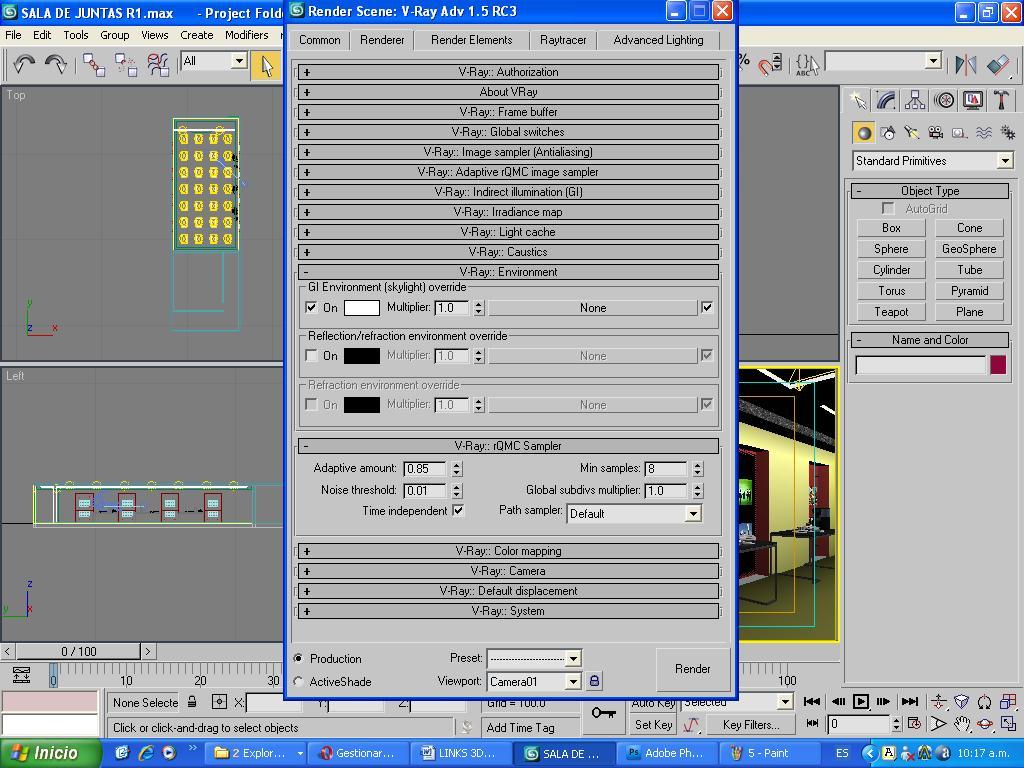Click the Set Key button

[653, 724]
